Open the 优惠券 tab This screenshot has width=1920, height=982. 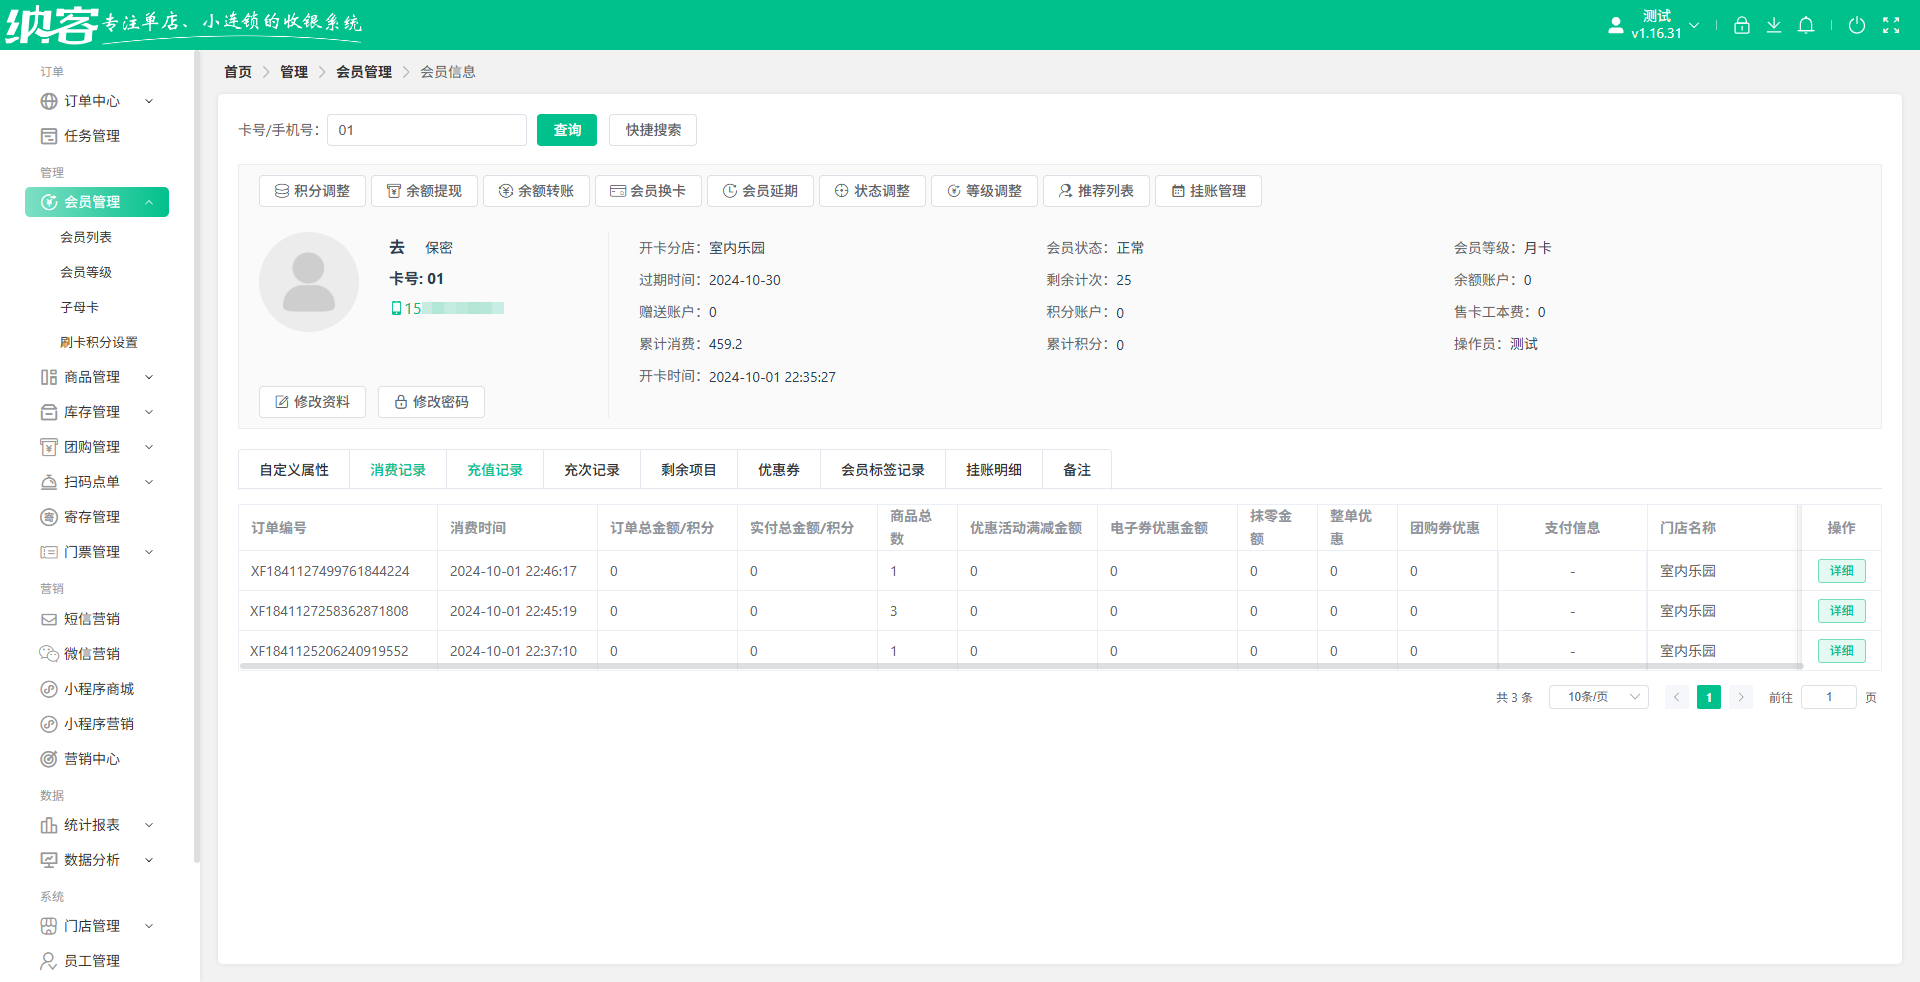779,469
